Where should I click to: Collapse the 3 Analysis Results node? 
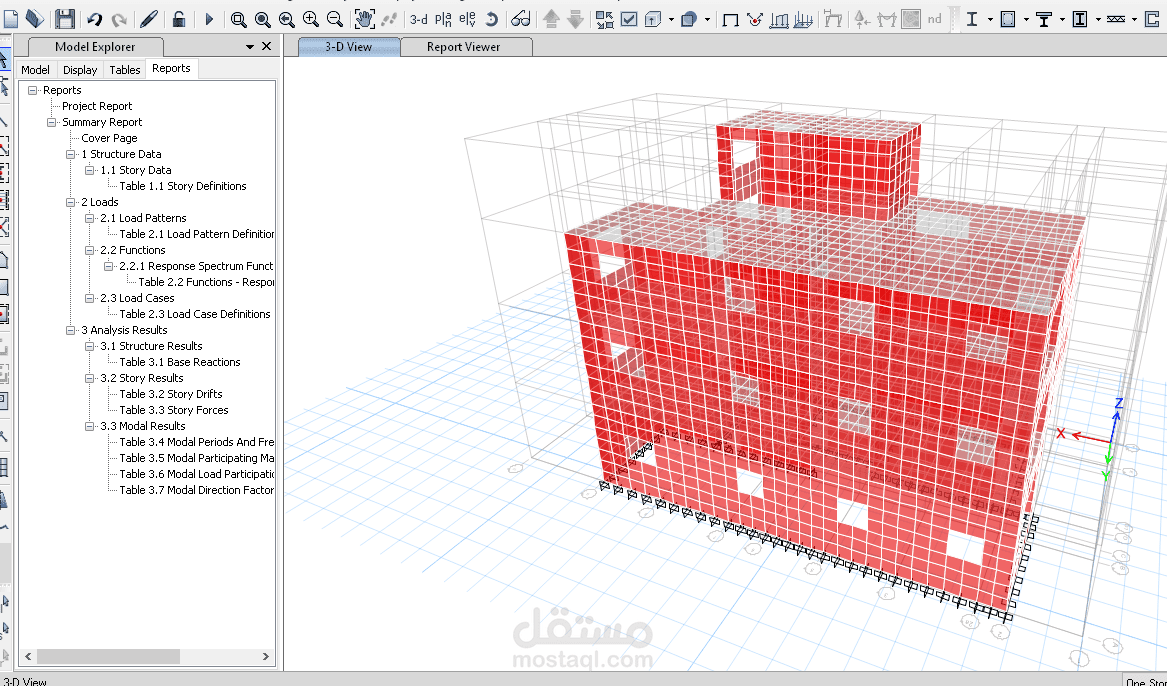71,330
